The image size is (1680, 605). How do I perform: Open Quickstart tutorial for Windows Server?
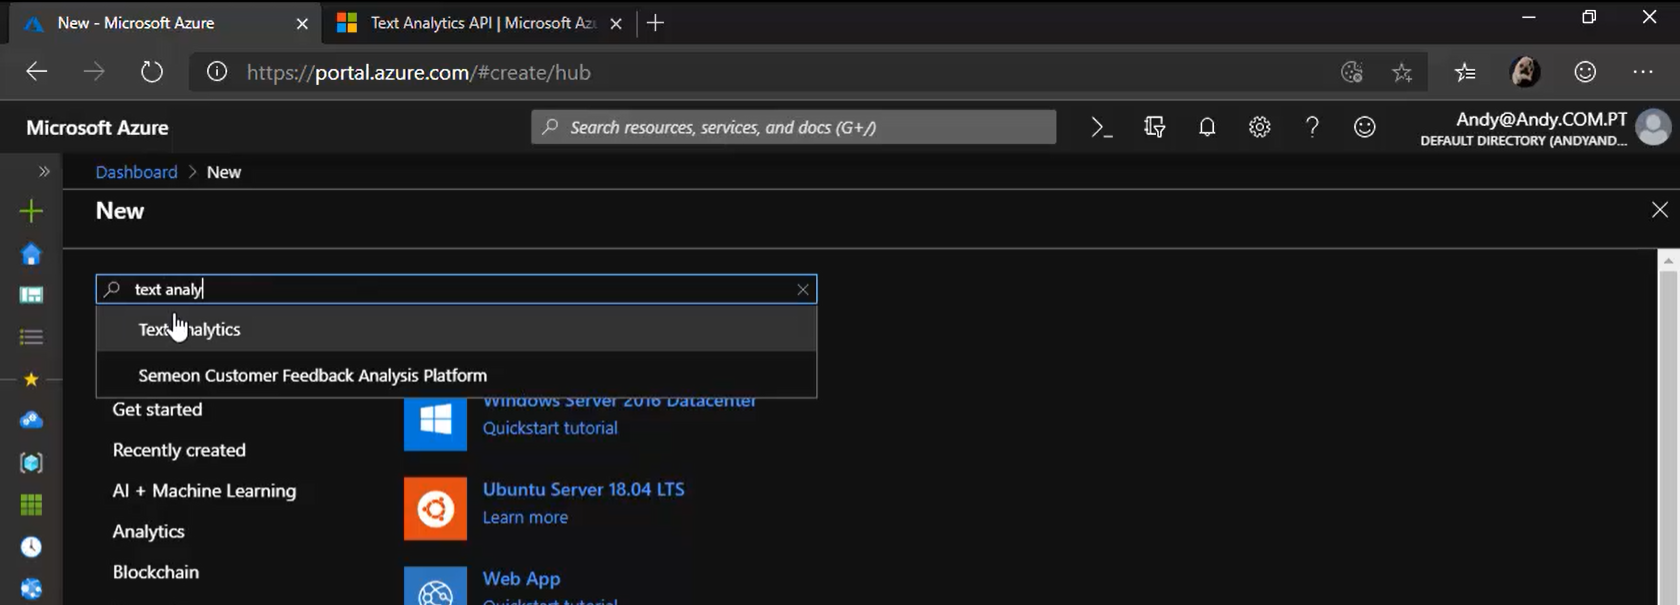[550, 428]
